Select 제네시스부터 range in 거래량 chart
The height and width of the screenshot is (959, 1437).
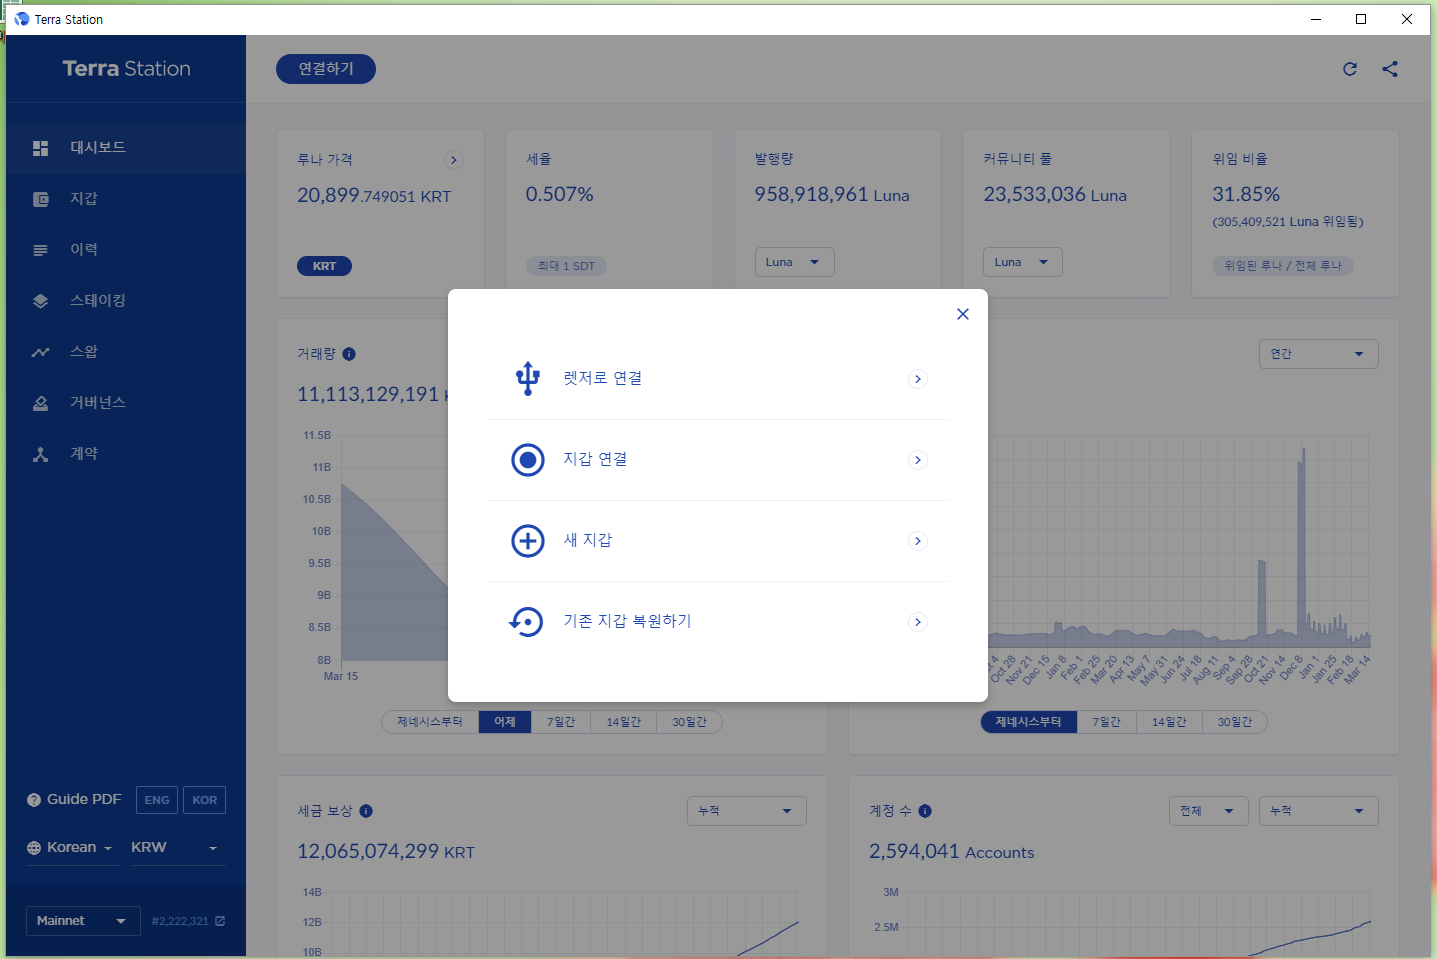(430, 722)
